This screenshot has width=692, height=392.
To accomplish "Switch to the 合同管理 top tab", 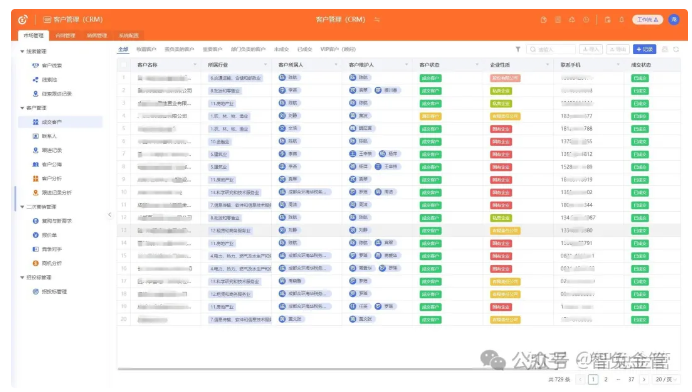I will 65,35.
